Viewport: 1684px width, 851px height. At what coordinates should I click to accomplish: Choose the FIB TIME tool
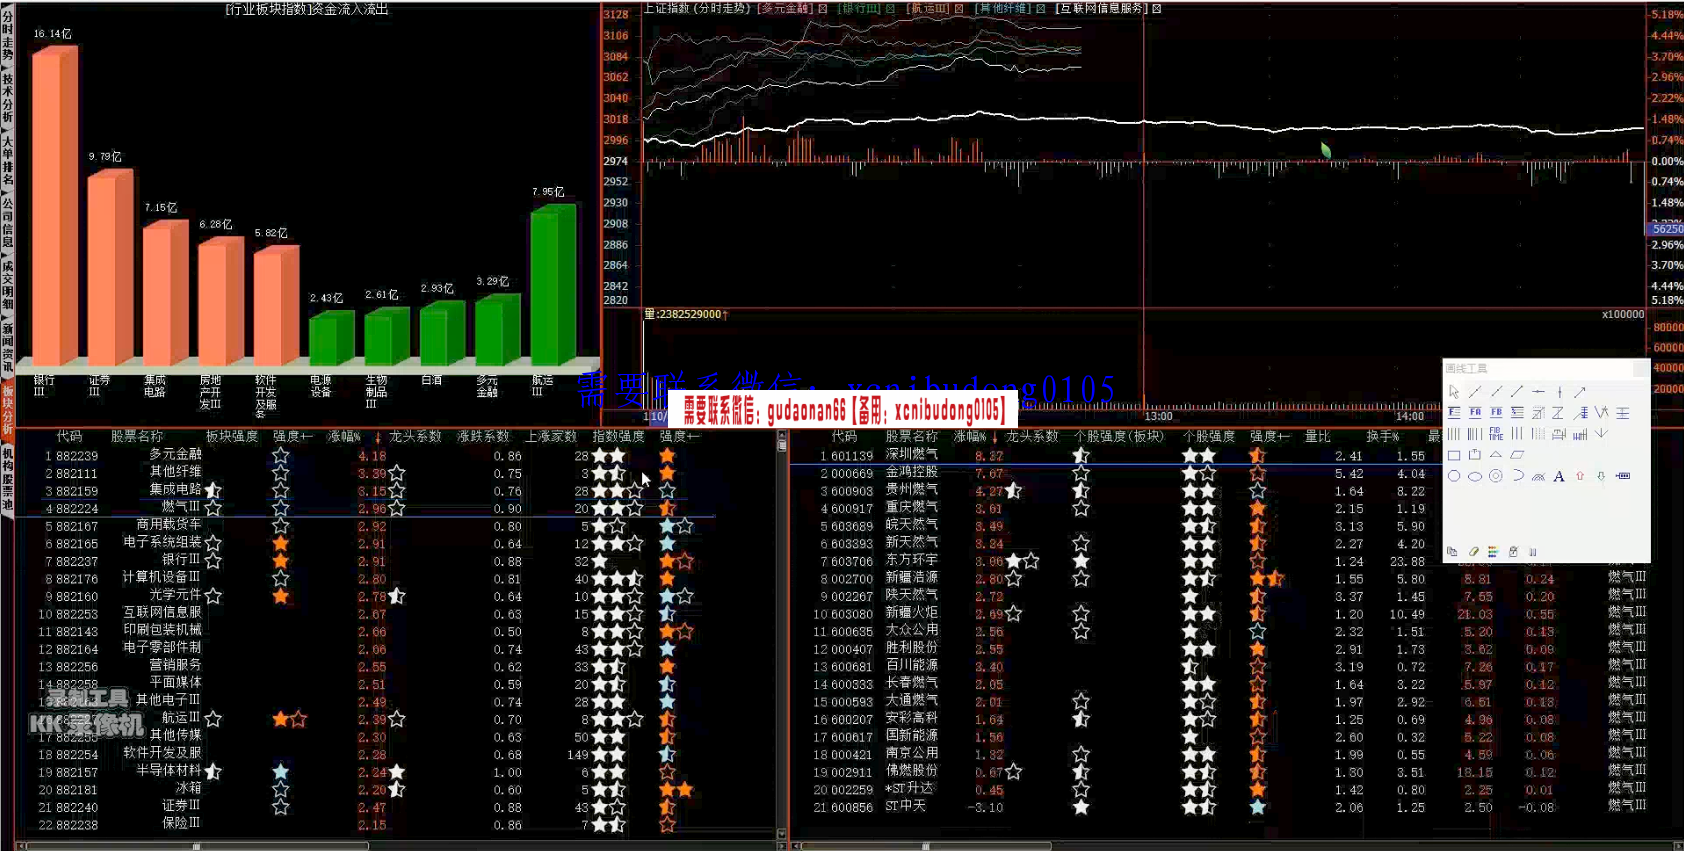[1496, 434]
